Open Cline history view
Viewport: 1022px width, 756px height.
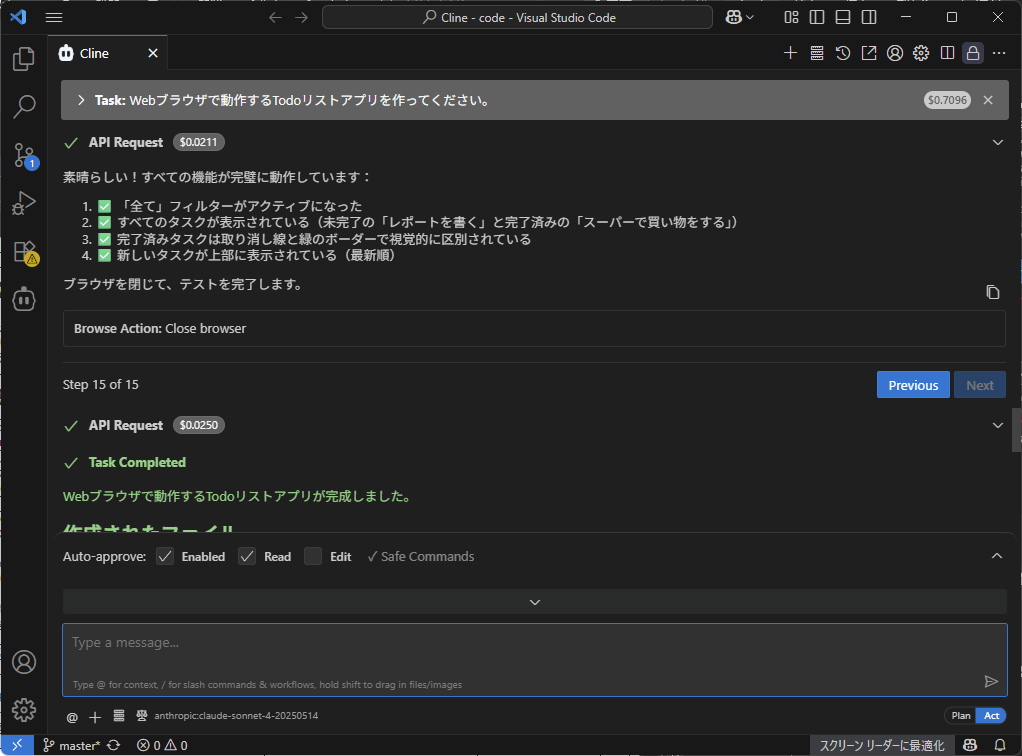(x=843, y=53)
